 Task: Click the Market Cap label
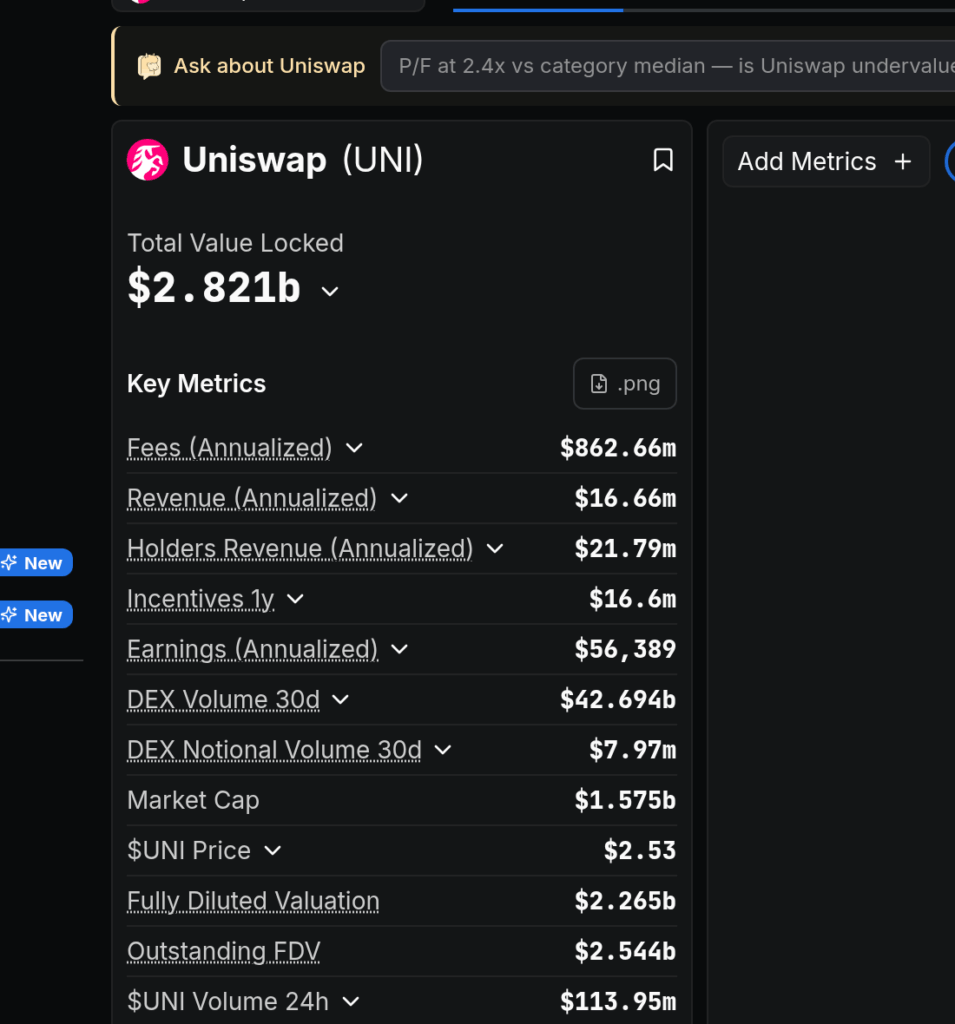pos(193,800)
